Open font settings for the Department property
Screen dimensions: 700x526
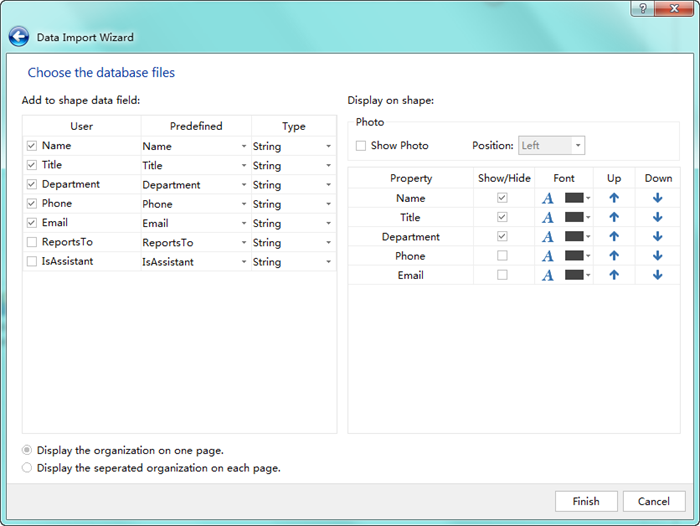(548, 237)
